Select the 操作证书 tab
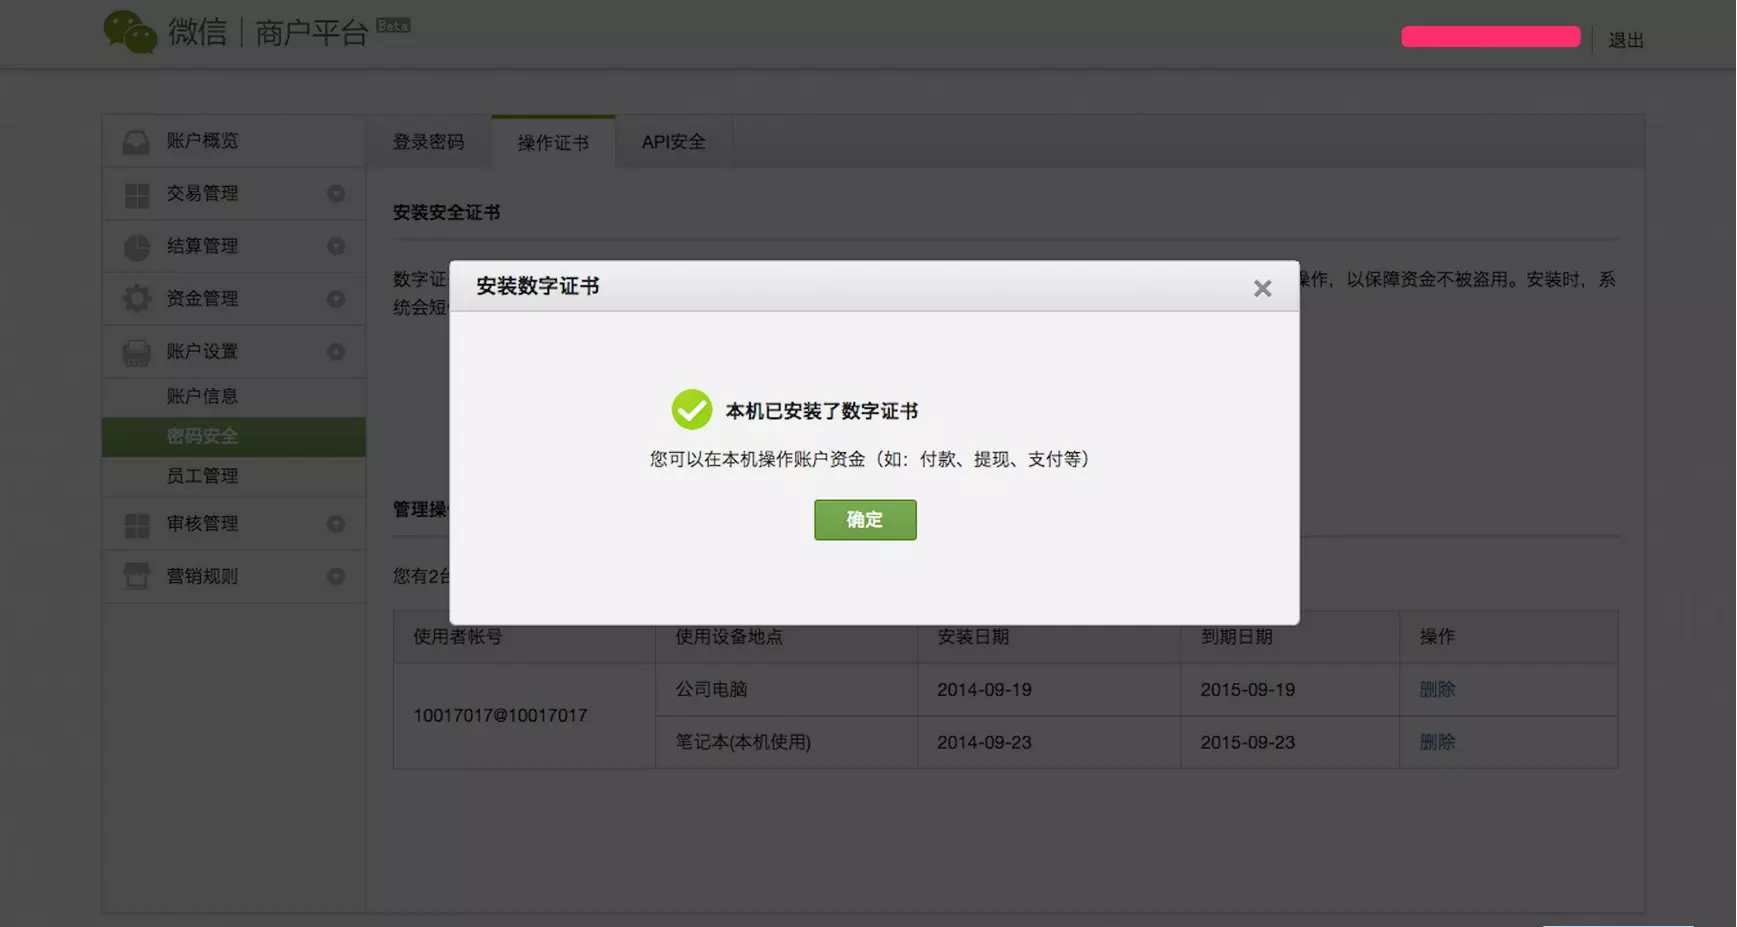Viewport: 1737px width, 927px height. (x=553, y=142)
